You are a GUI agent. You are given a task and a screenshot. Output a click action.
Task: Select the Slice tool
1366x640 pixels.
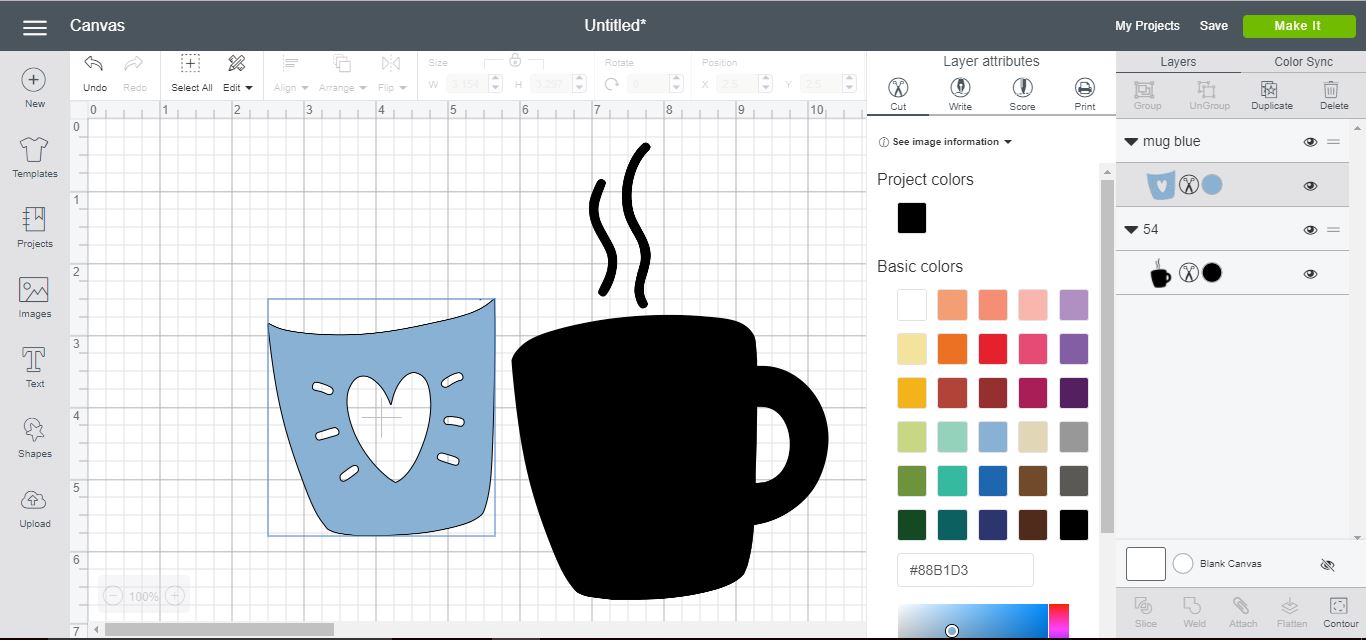1144,610
